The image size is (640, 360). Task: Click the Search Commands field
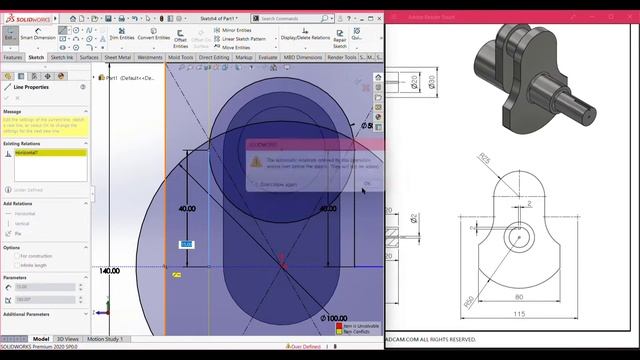click(291, 19)
